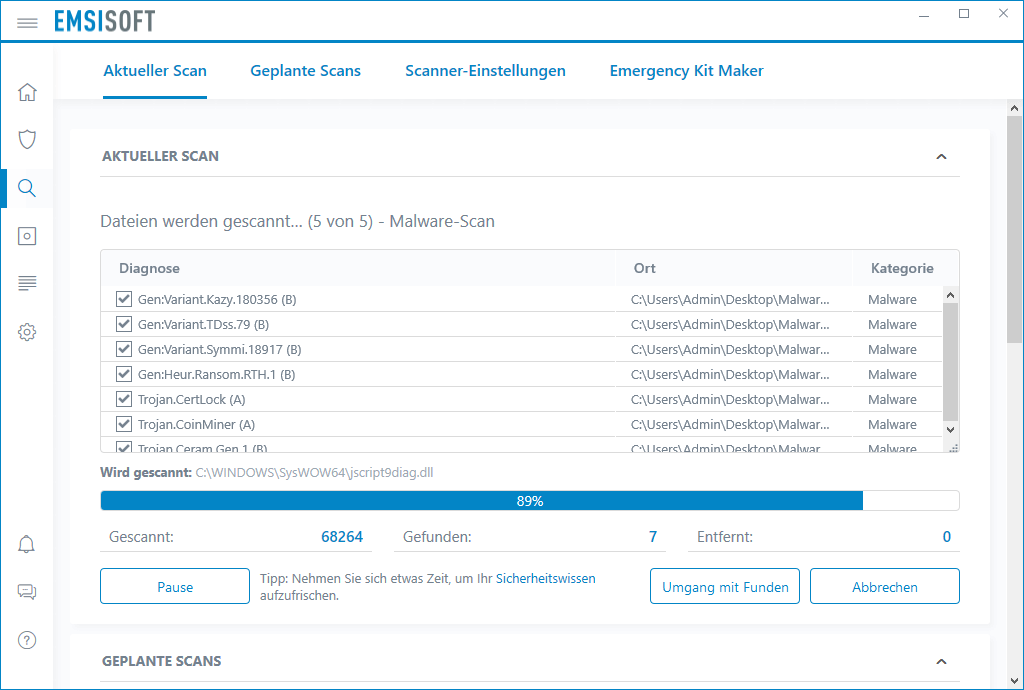Open the Protection shield section
Image resolution: width=1024 pixels, height=690 pixels.
[27, 139]
